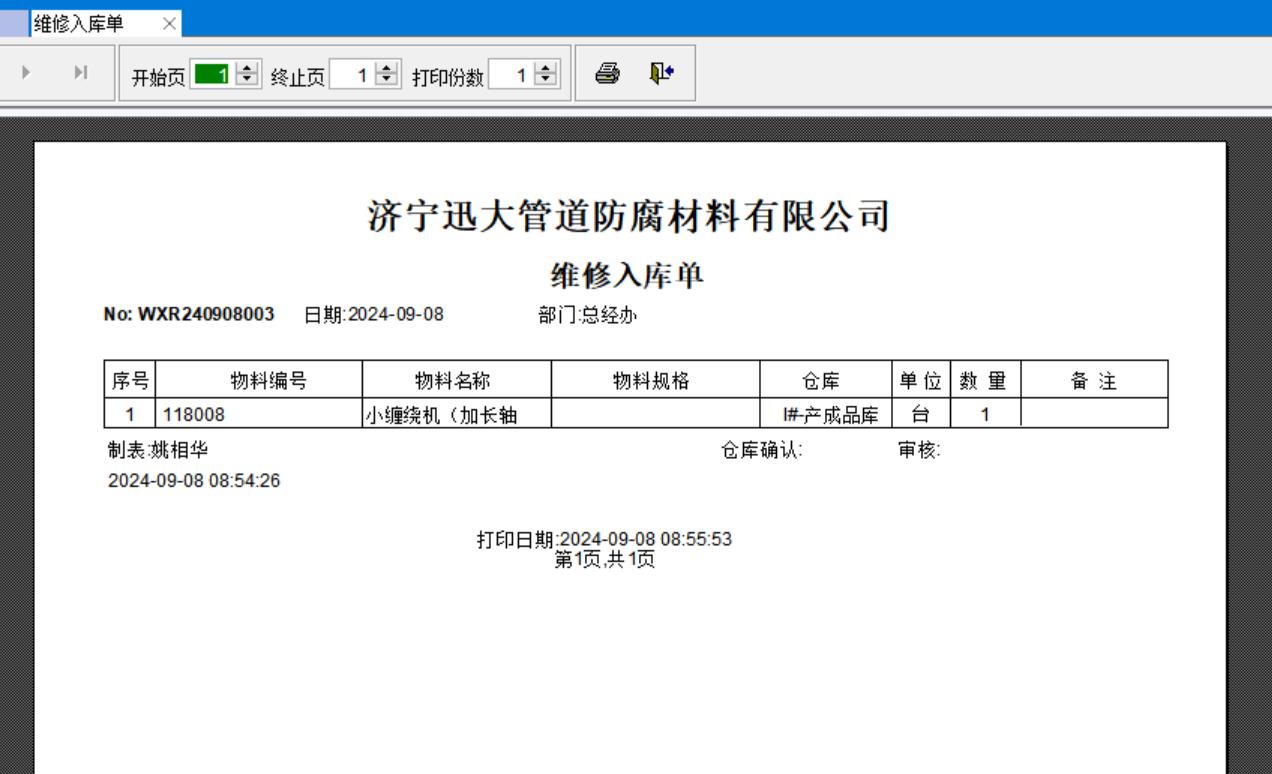
Task: Click the company title 济宁迅大管道防腐材料有限公司
Action: (x=629, y=216)
